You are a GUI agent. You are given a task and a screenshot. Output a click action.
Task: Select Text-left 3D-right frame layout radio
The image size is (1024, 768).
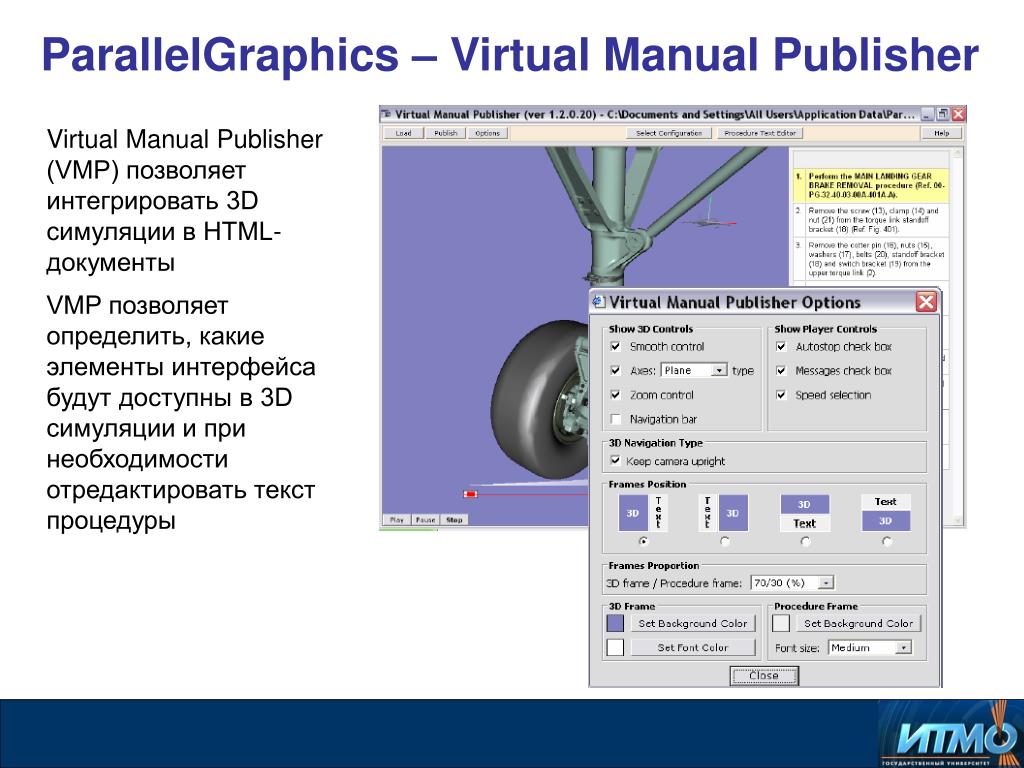725,541
